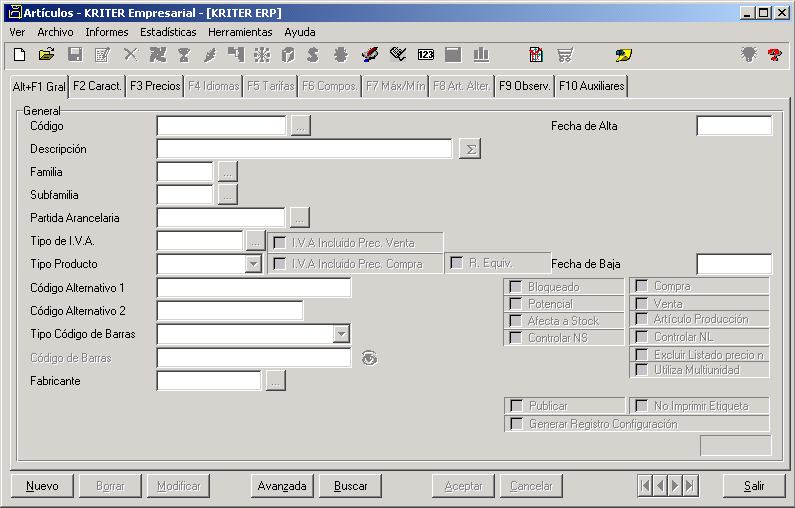795x508 pixels.
Task: Click the feather toolbar icon
Action: click(x=210, y=54)
